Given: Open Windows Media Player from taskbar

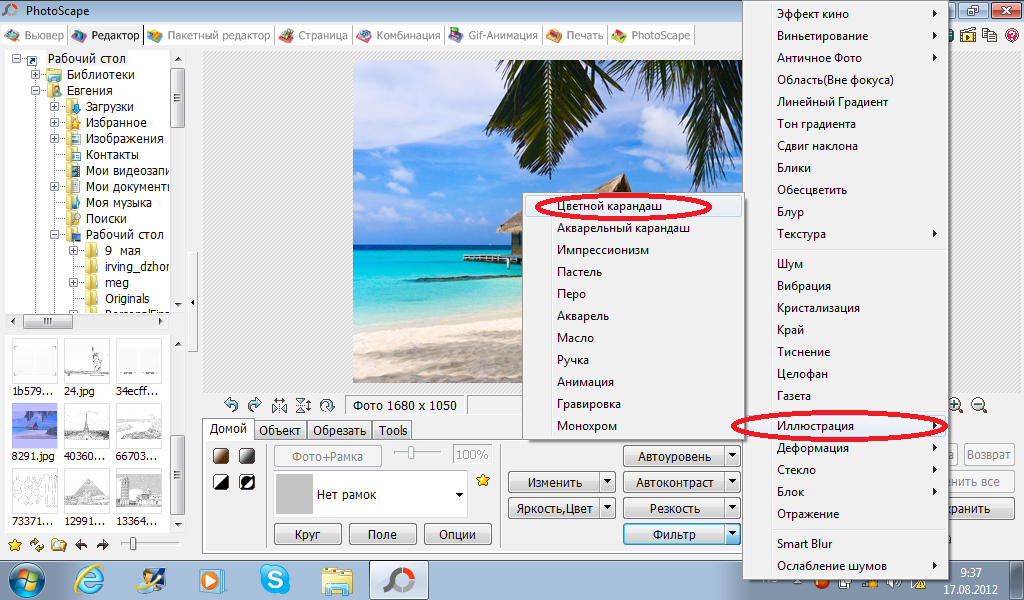Looking at the screenshot, I should point(212,580).
